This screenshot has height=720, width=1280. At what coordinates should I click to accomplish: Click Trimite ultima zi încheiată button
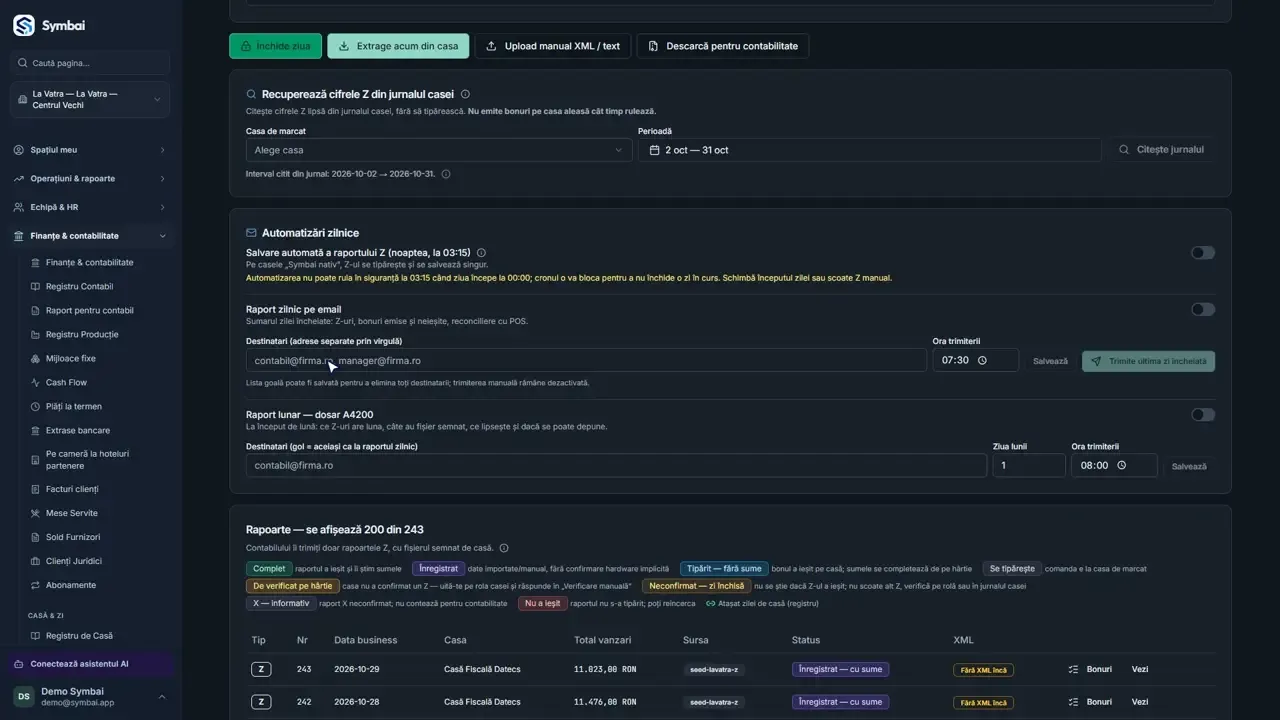[1148, 361]
